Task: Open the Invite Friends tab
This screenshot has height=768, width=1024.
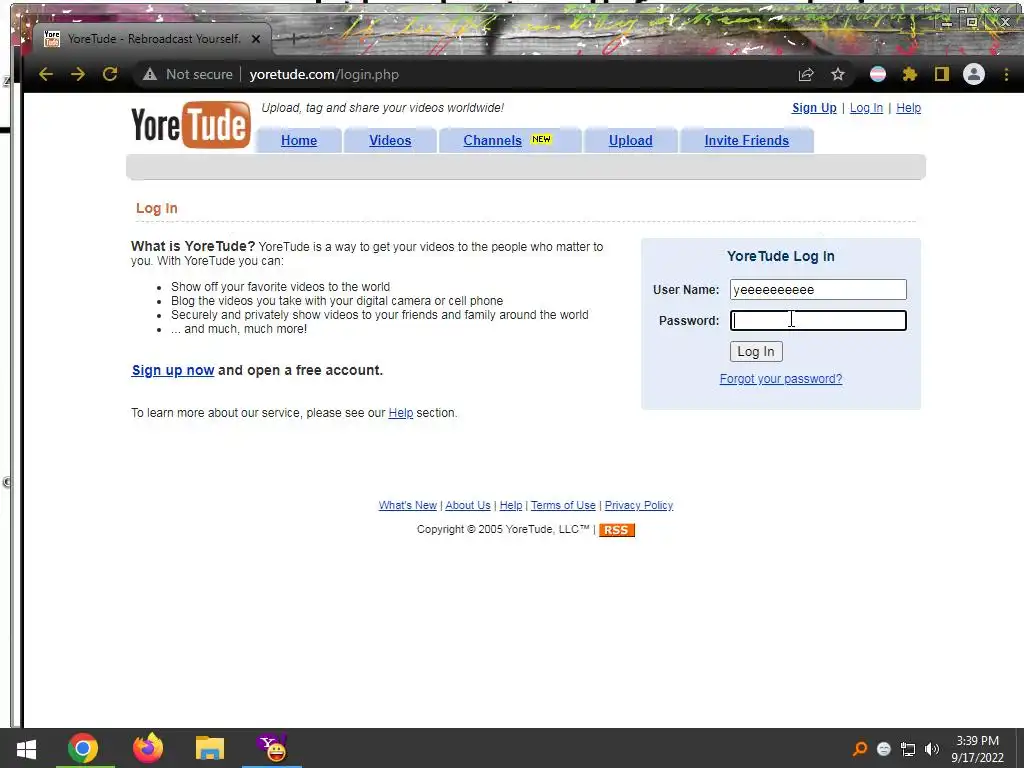Action: click(x=746, y=140)
